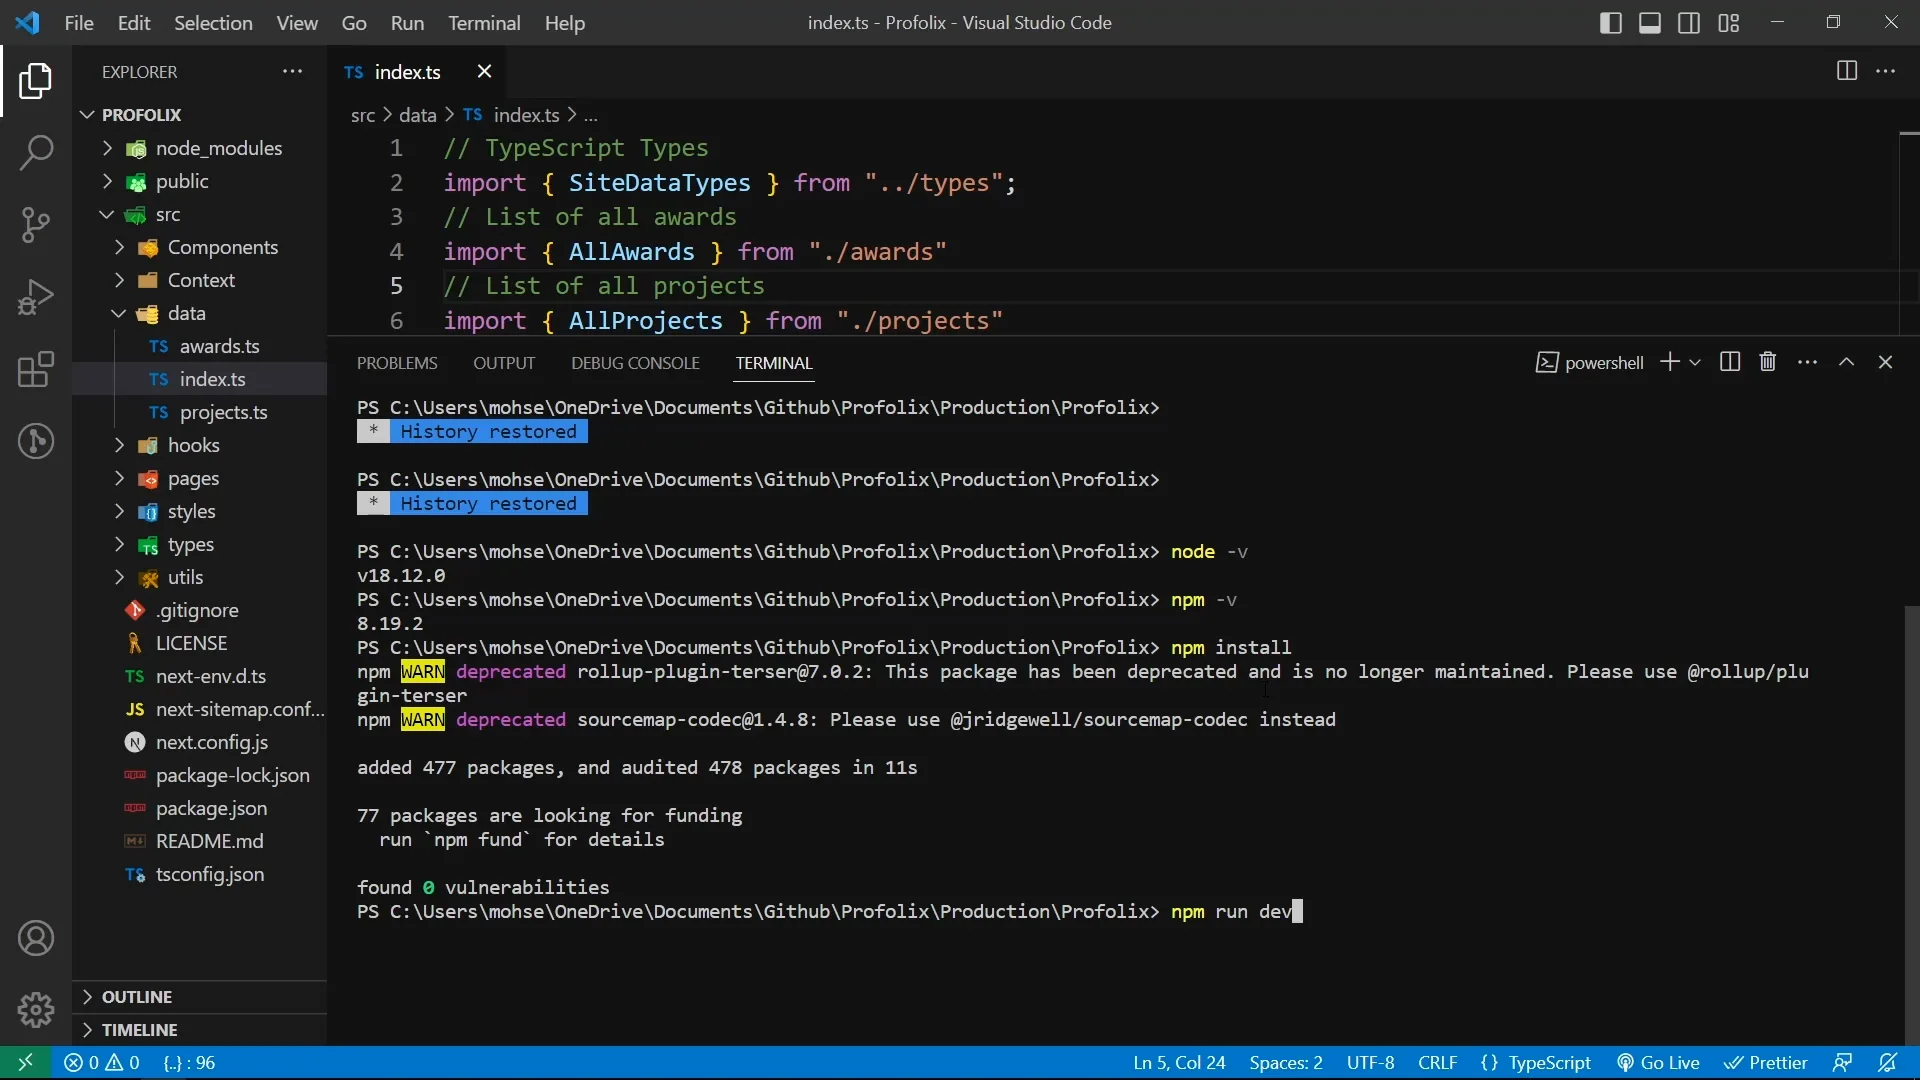
Task: Start Go Live server
Action: tap(1659, 1063)
